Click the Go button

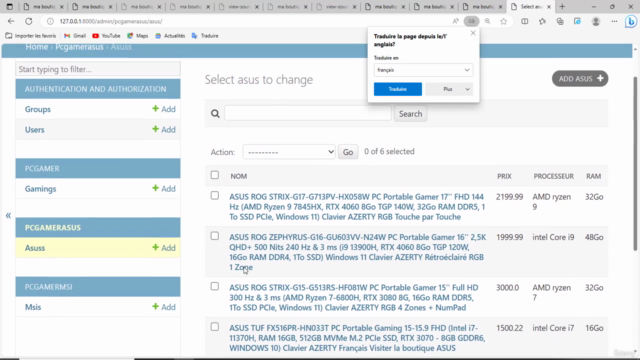click(x=348, y=152)
